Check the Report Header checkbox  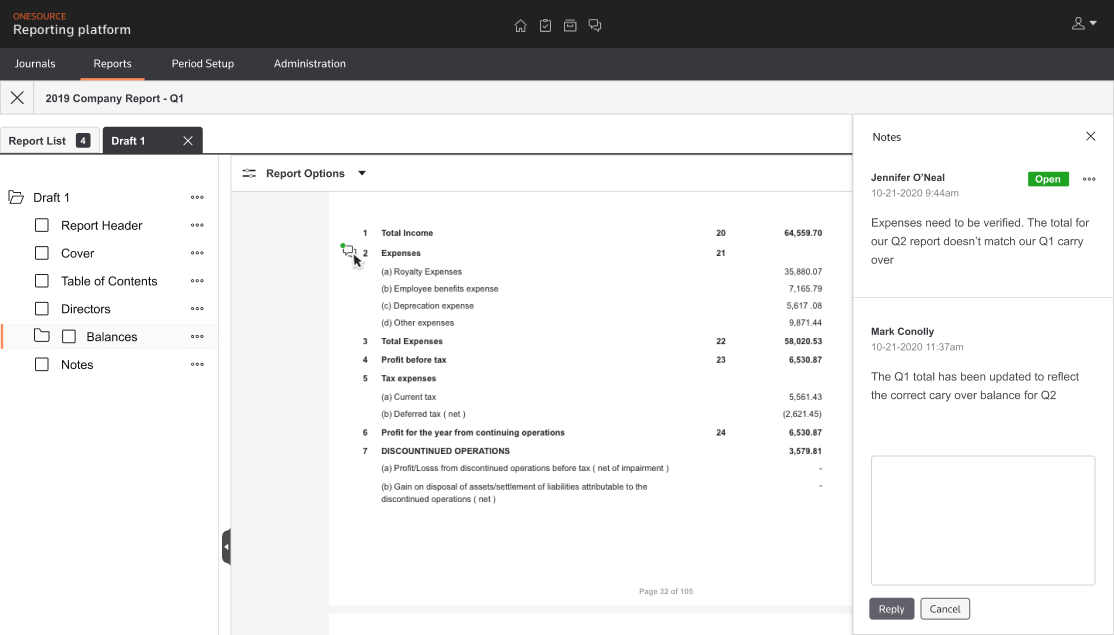(42, 226)
